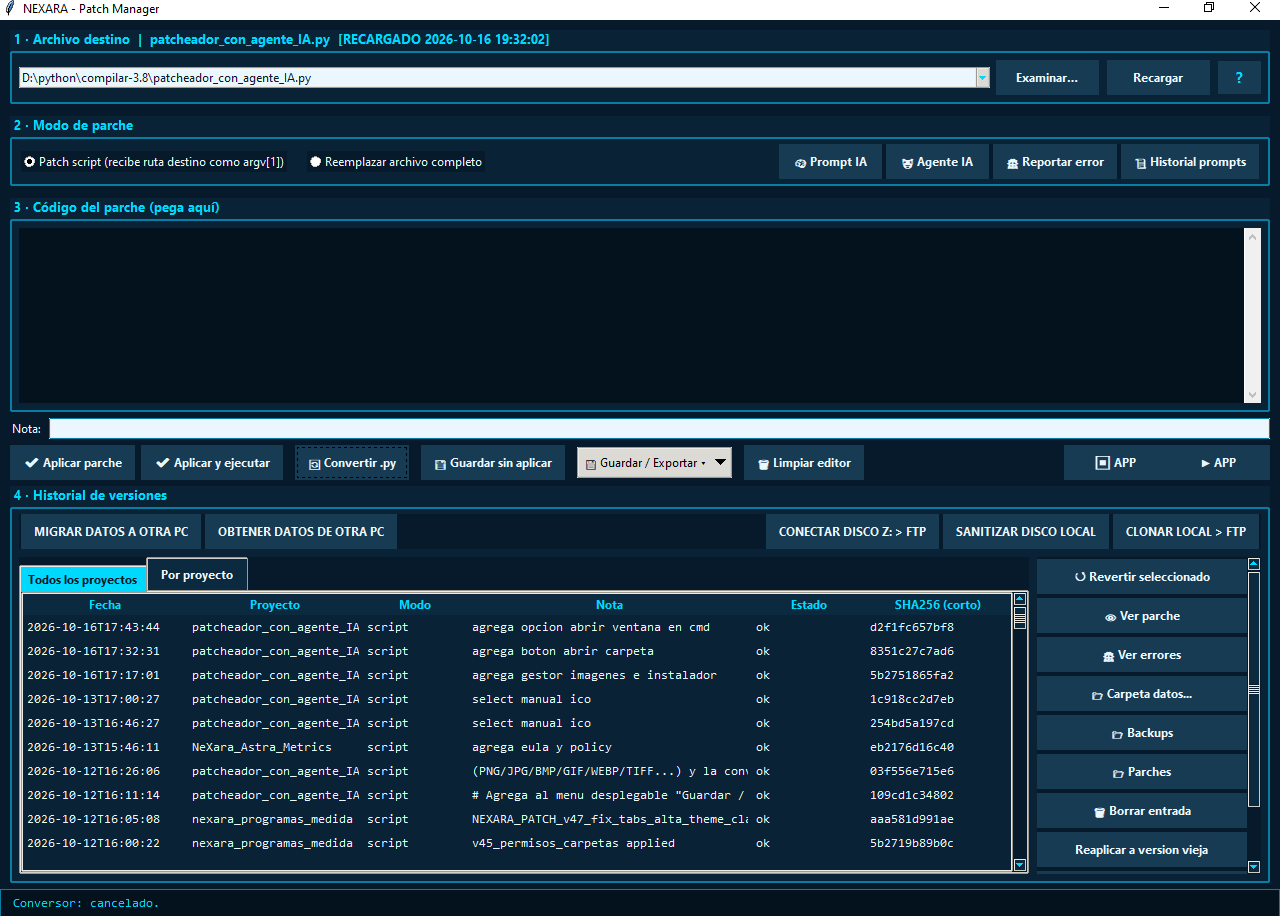1280x916 pixels.
Task: Switch to Por proyecto tab
Action: (197, 575)
